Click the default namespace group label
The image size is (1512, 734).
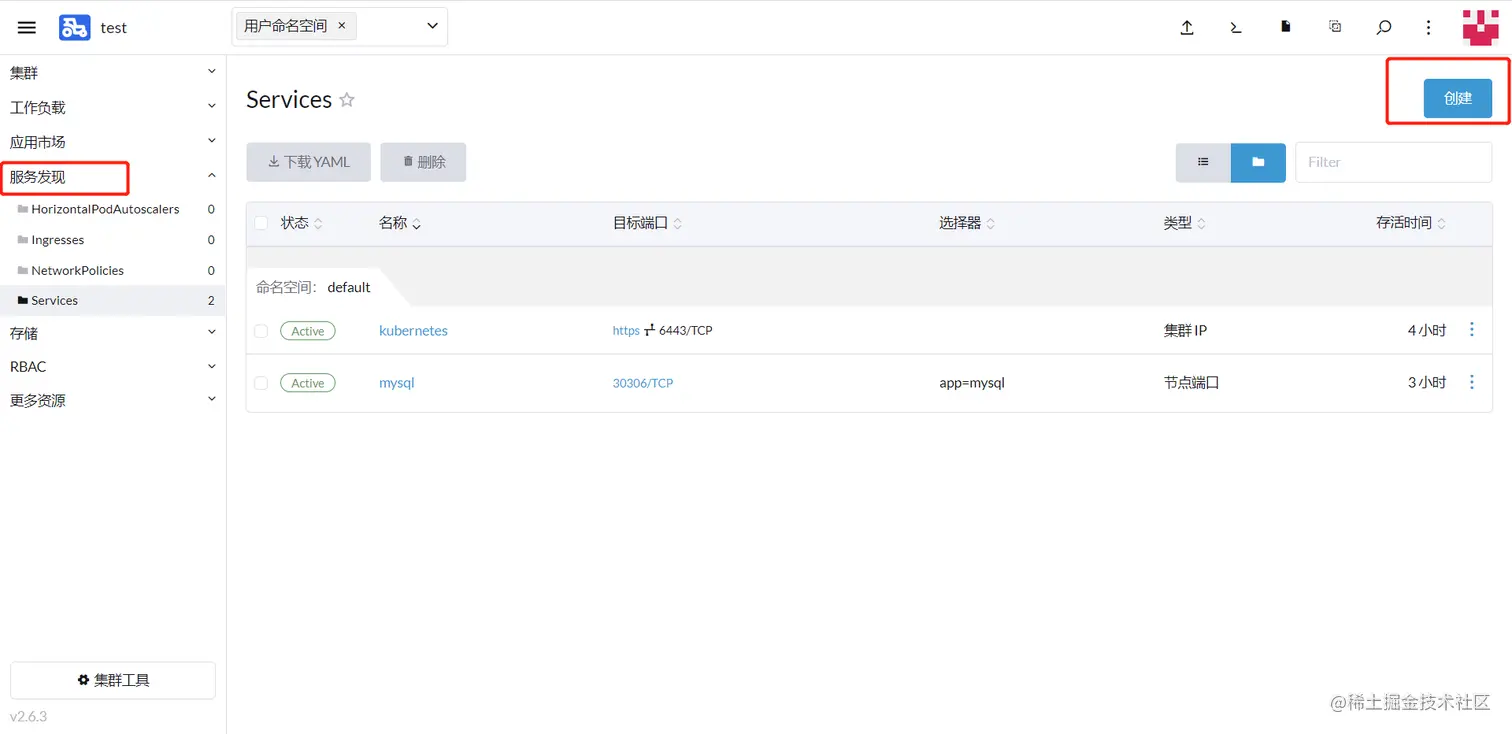(x=349, y=287)
